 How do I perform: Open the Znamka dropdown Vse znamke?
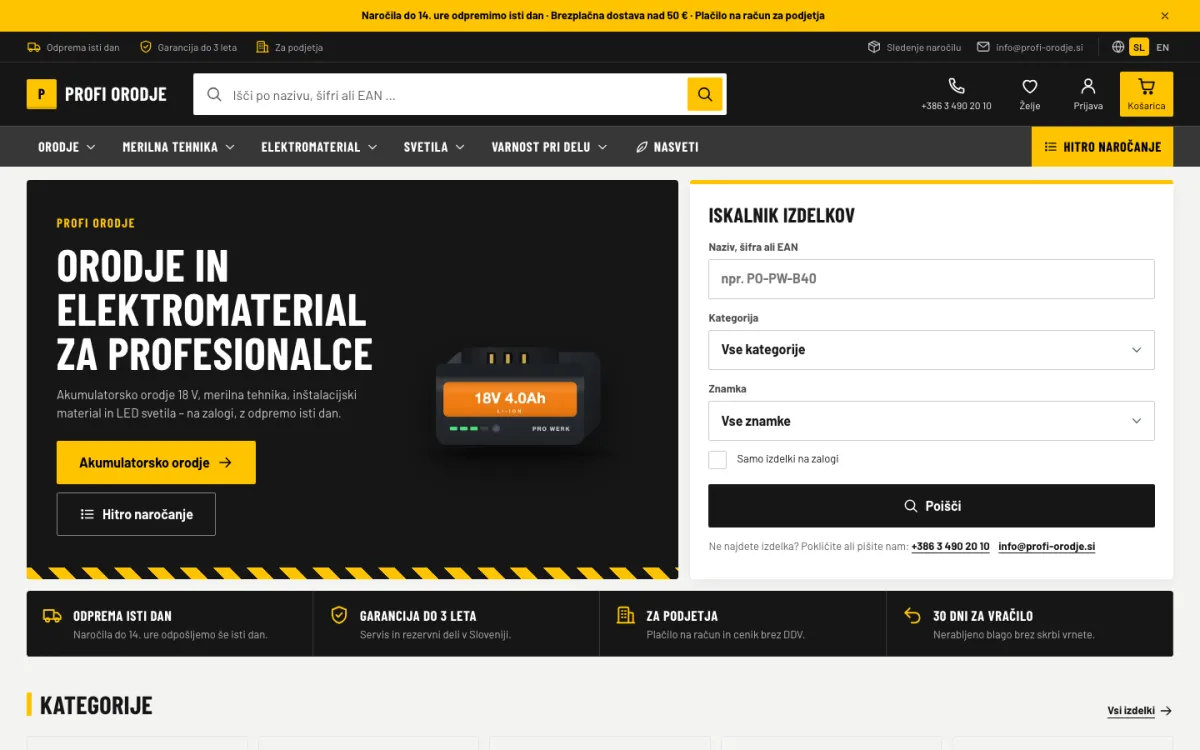coord(931,421)
